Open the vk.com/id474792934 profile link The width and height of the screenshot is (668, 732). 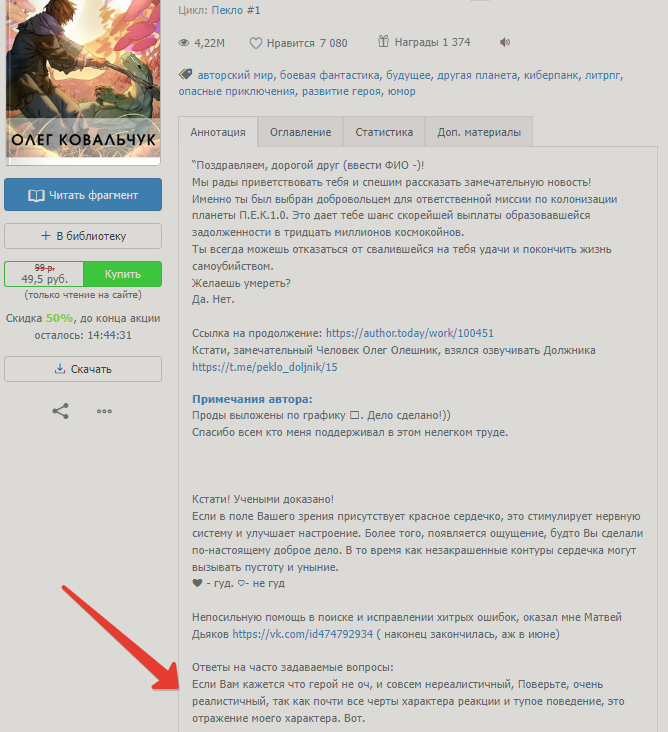[302, 634]
